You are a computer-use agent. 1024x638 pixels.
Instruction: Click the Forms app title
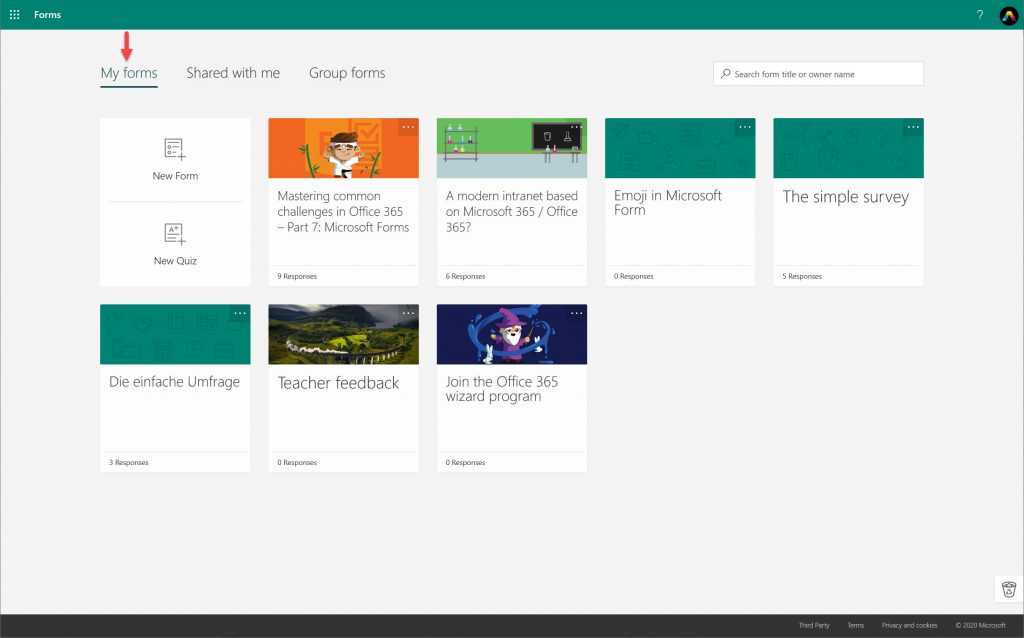48,14
